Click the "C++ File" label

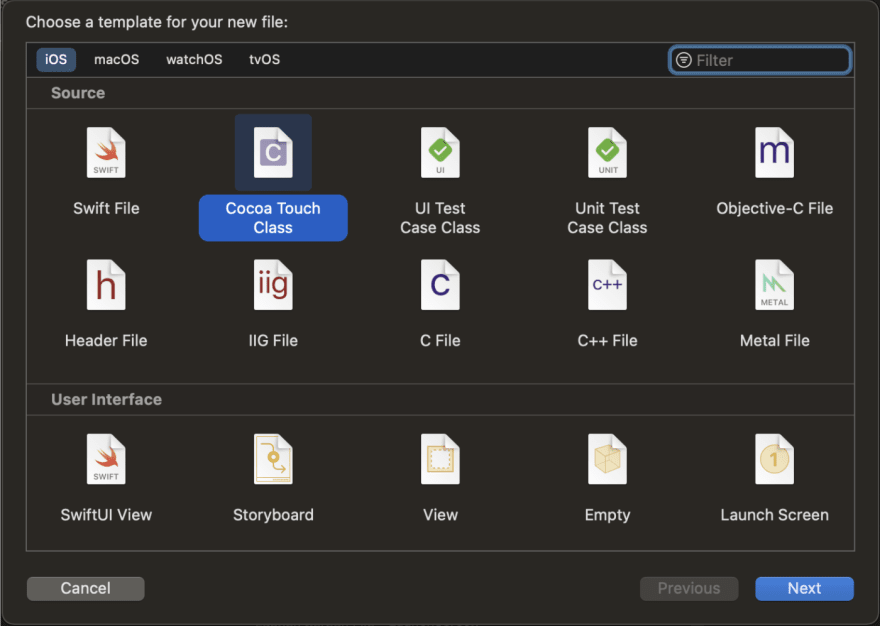tap(607, 340)
